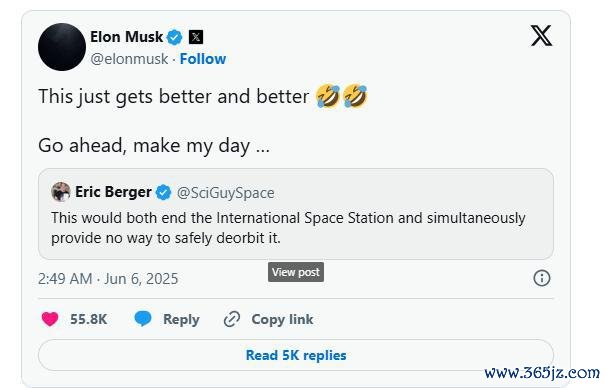Click the black X affiliation badge near name

[x=196, y=37]
